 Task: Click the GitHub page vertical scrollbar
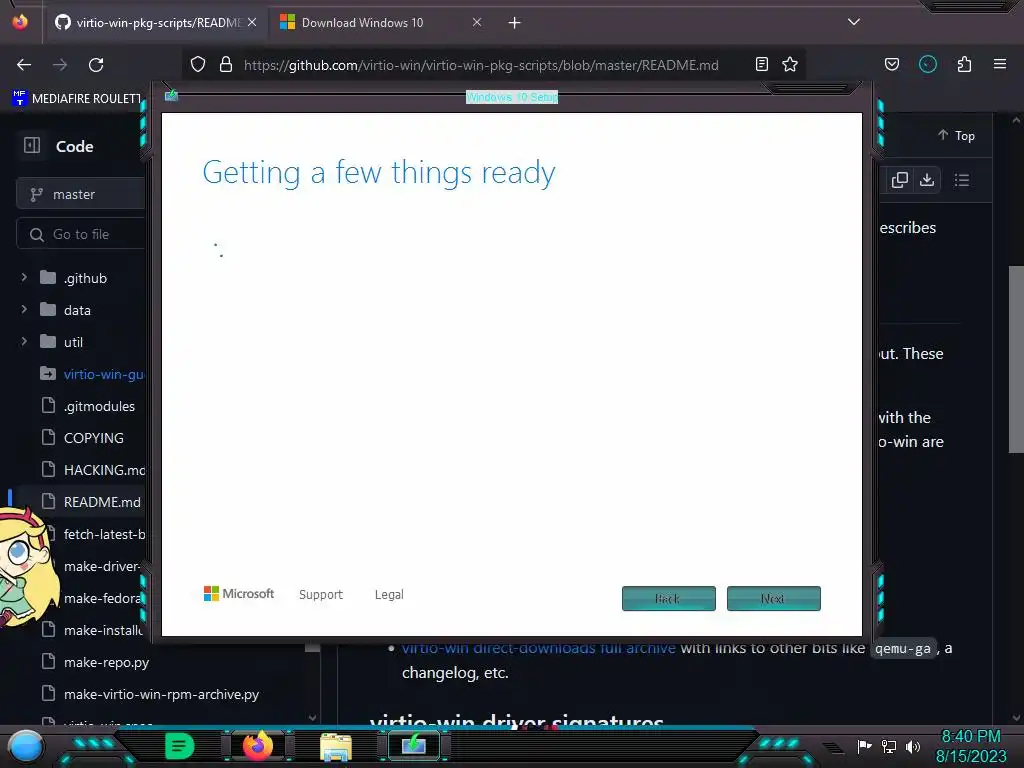(x=1016, y=359)
